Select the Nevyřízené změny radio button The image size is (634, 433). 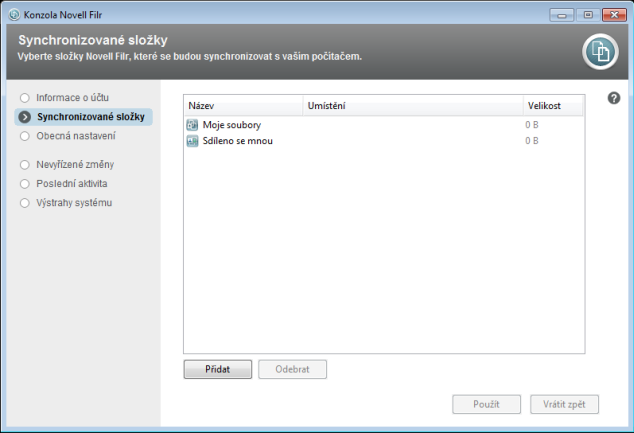(25, 165)
